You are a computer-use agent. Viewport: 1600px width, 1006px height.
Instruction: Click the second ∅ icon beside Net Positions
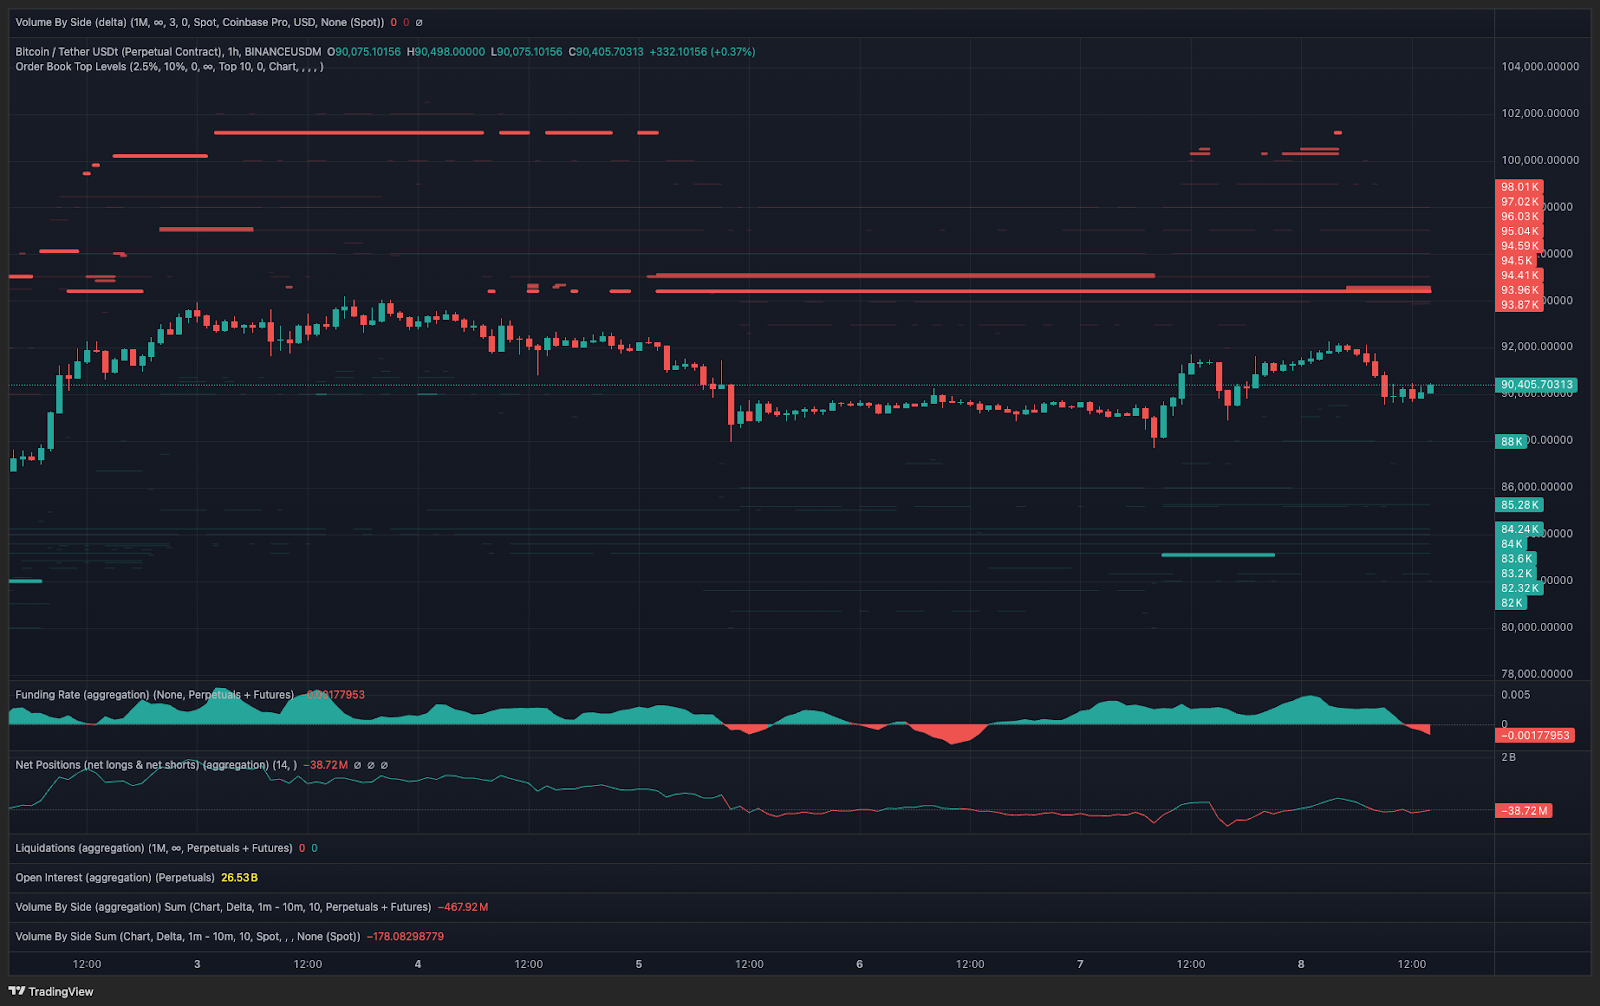tap(371, 765)
